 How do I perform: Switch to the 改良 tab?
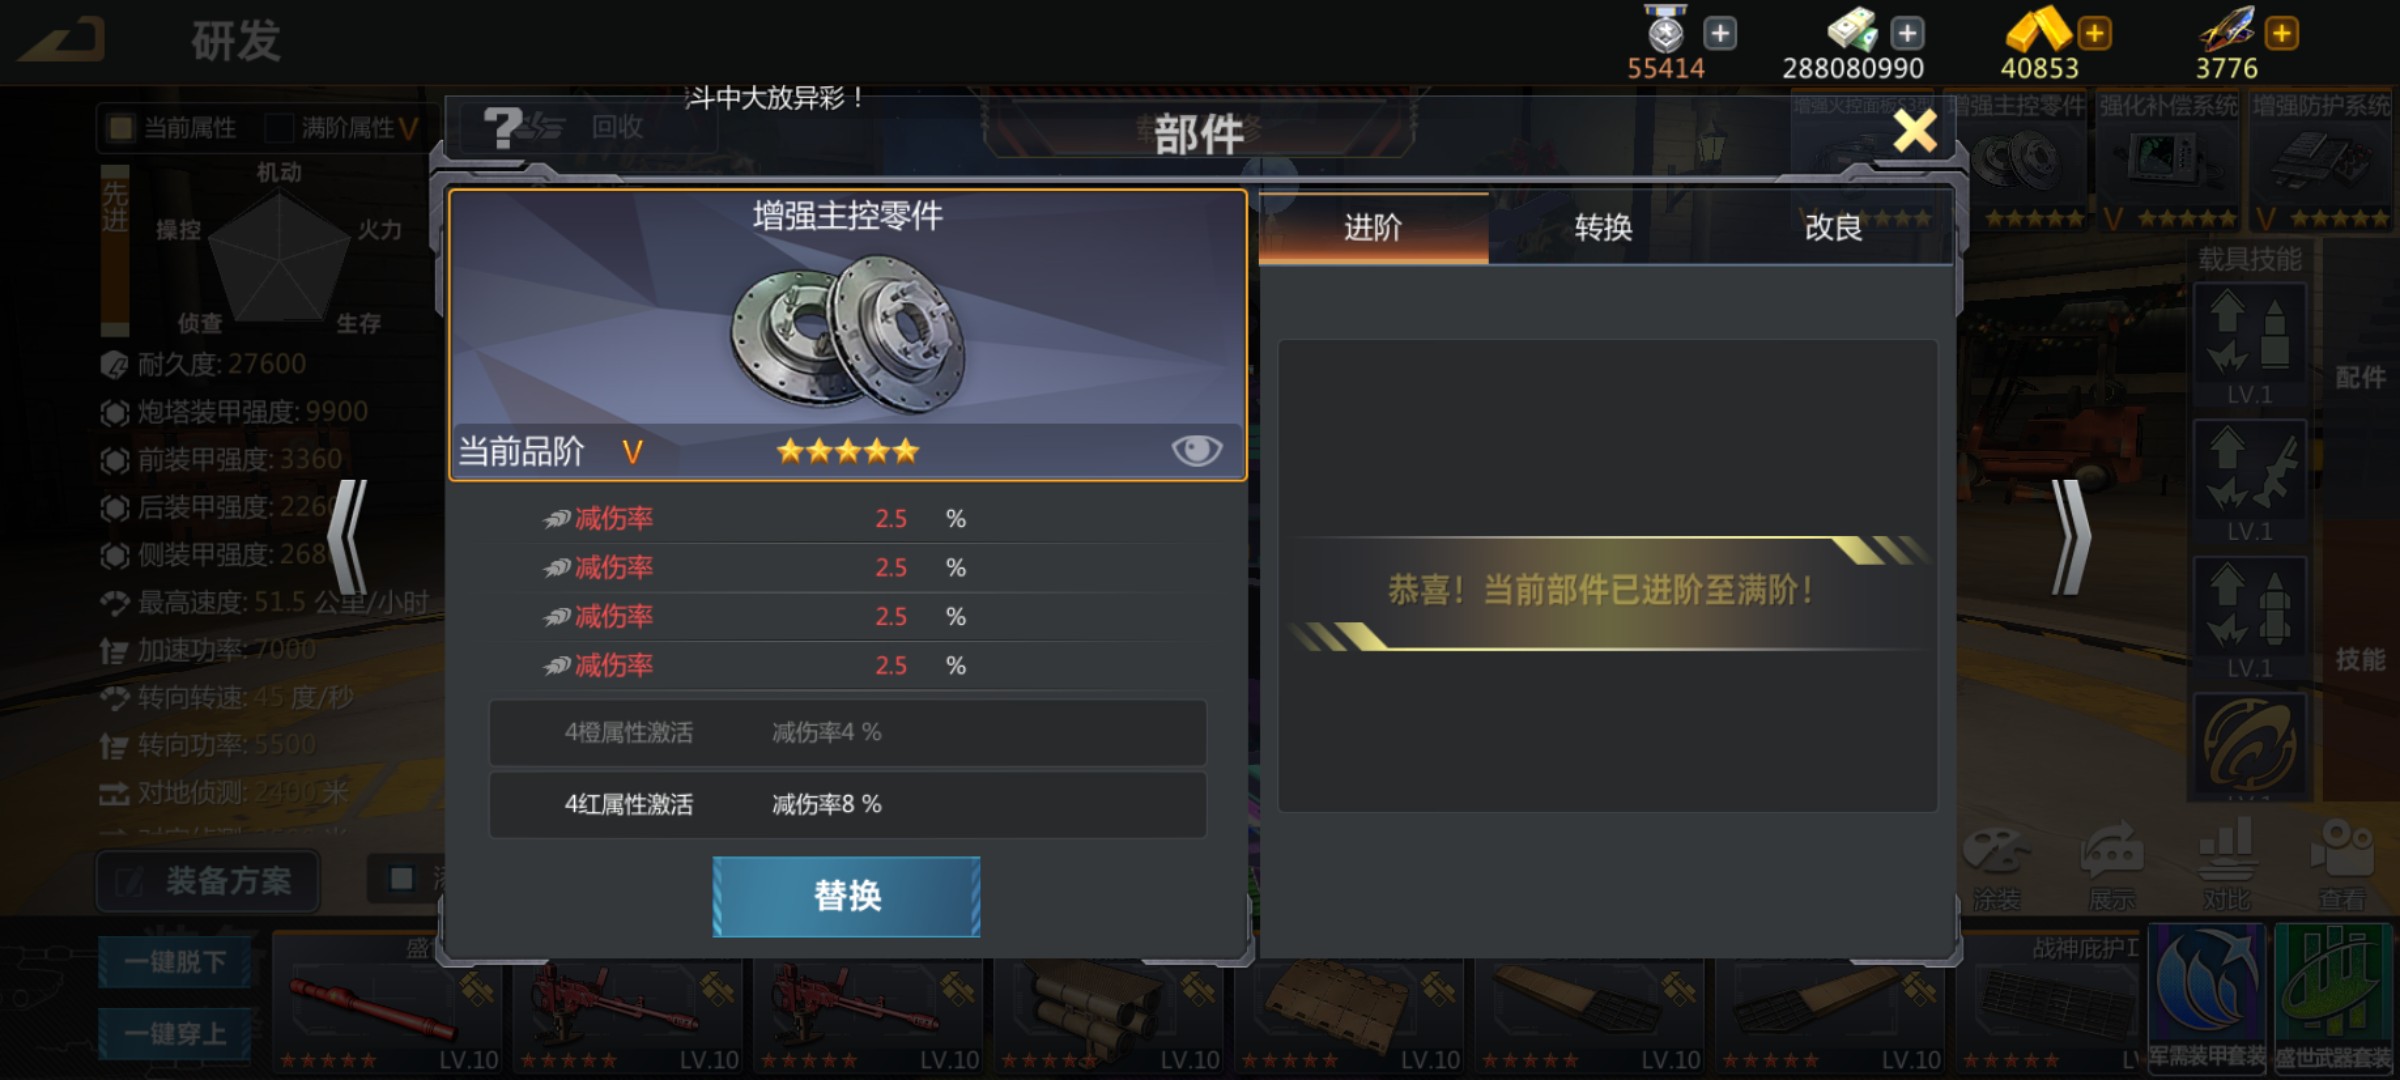(x=1833, y=228)
